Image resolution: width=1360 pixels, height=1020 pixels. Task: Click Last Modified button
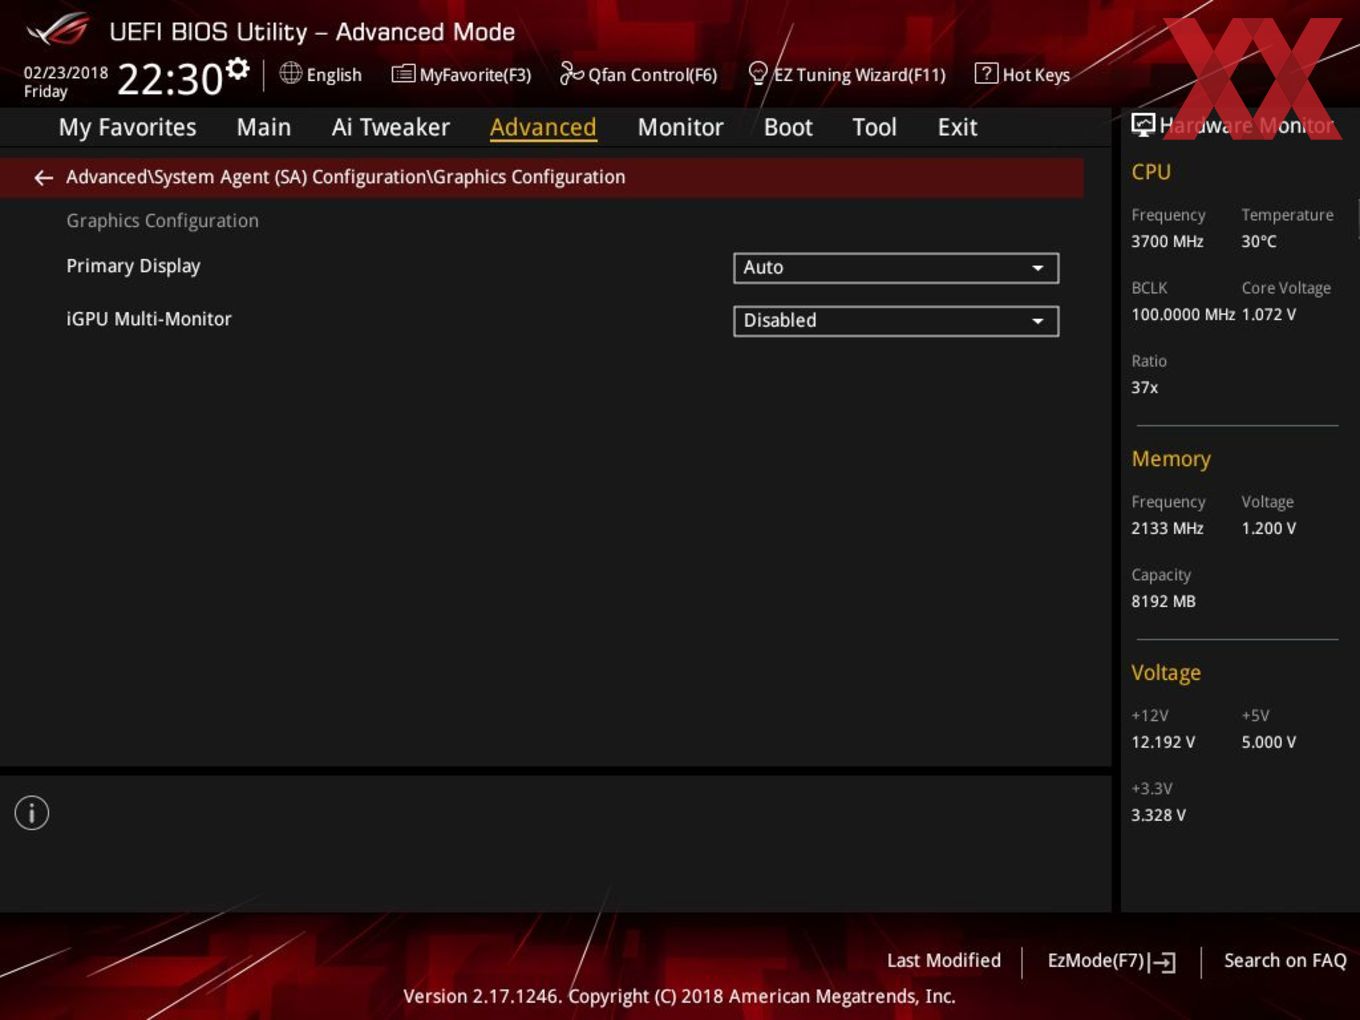coord(944,960)
